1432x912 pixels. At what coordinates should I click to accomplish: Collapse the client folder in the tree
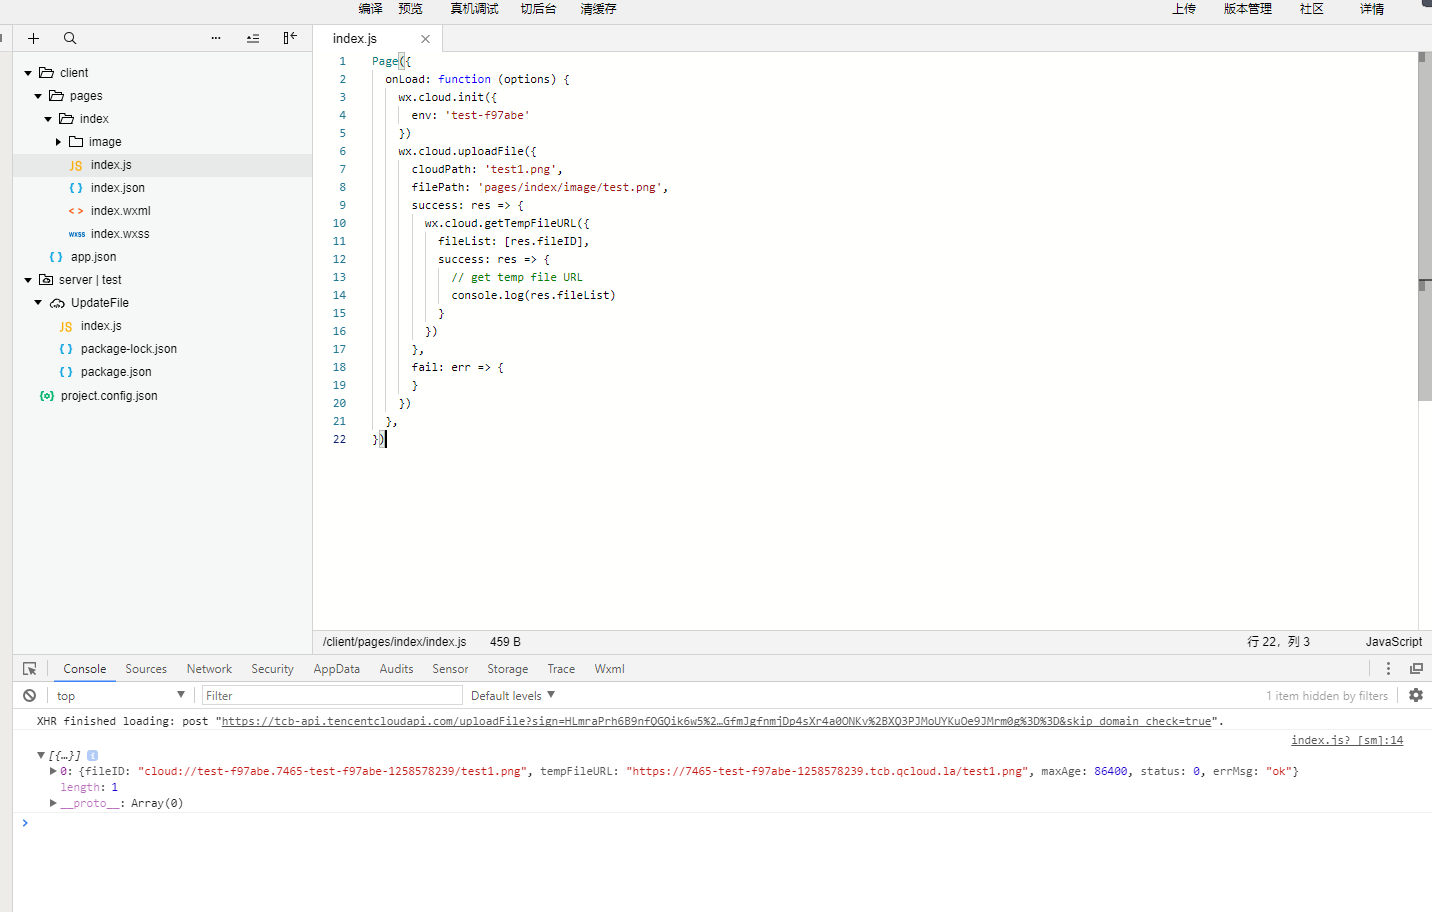[x=28, y=73]
